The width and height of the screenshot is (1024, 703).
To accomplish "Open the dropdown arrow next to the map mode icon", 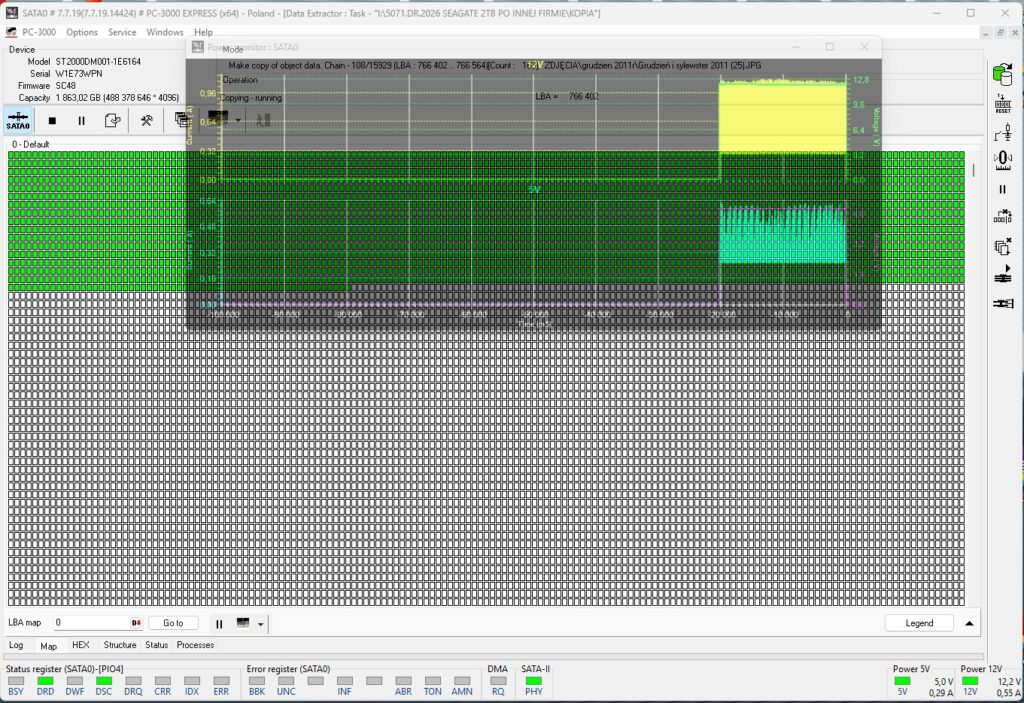I will coord(261,625).
